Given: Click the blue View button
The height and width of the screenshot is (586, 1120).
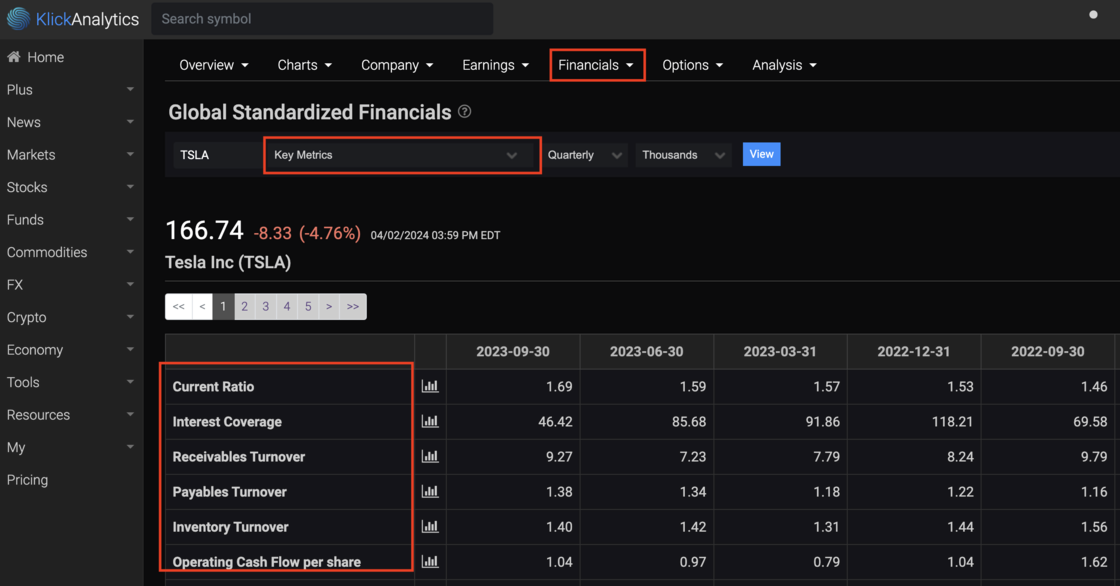Looking at the screenshot, I should (x=761, y=154).
